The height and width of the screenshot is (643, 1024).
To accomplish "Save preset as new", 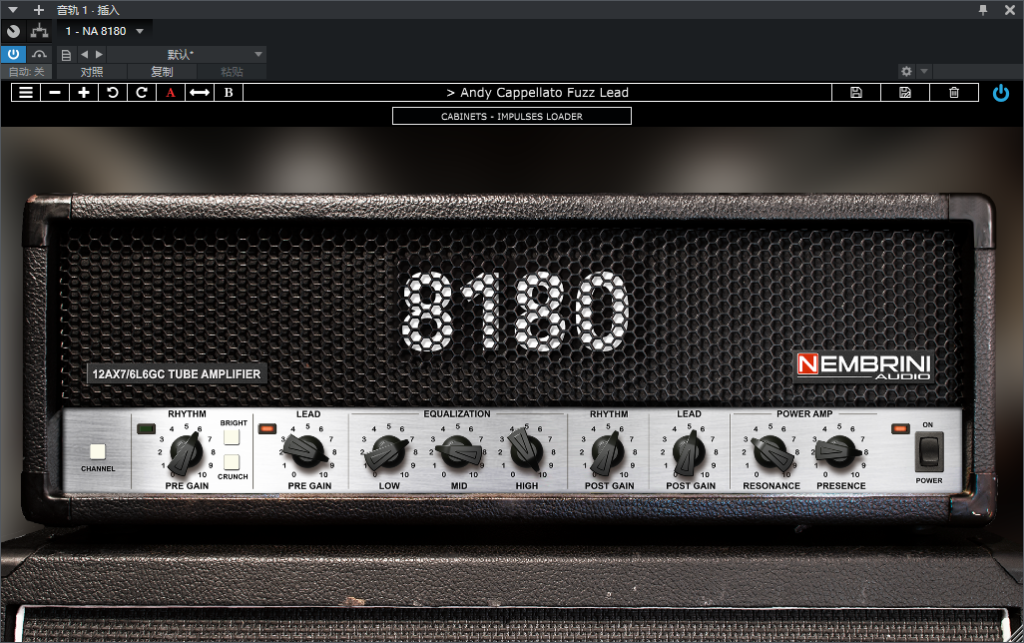I will pyautogui.click(x=905, y=93).
